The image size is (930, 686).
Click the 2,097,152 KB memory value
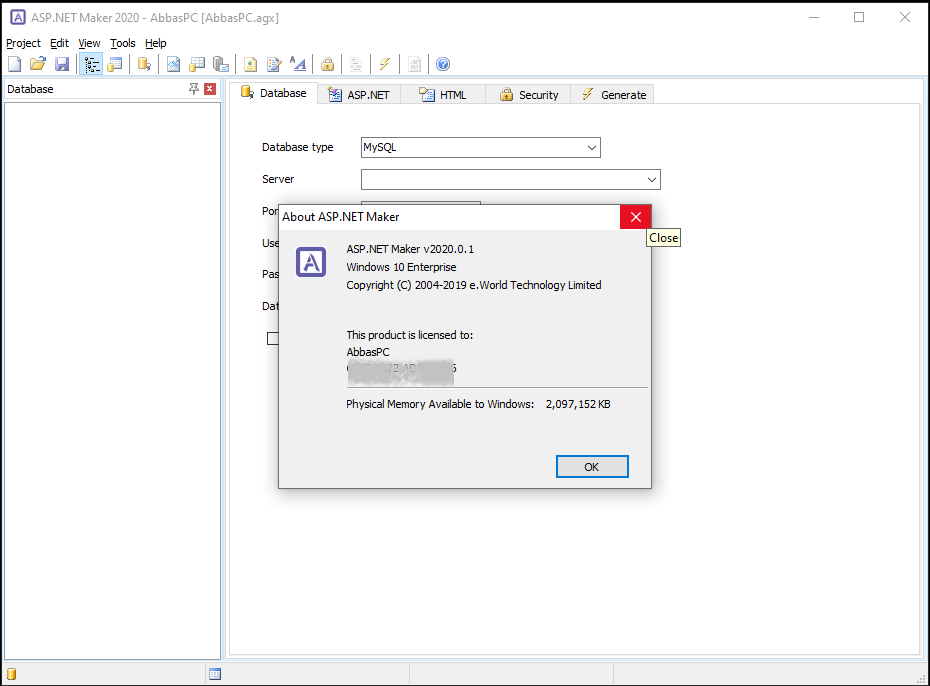click(578, 404)
